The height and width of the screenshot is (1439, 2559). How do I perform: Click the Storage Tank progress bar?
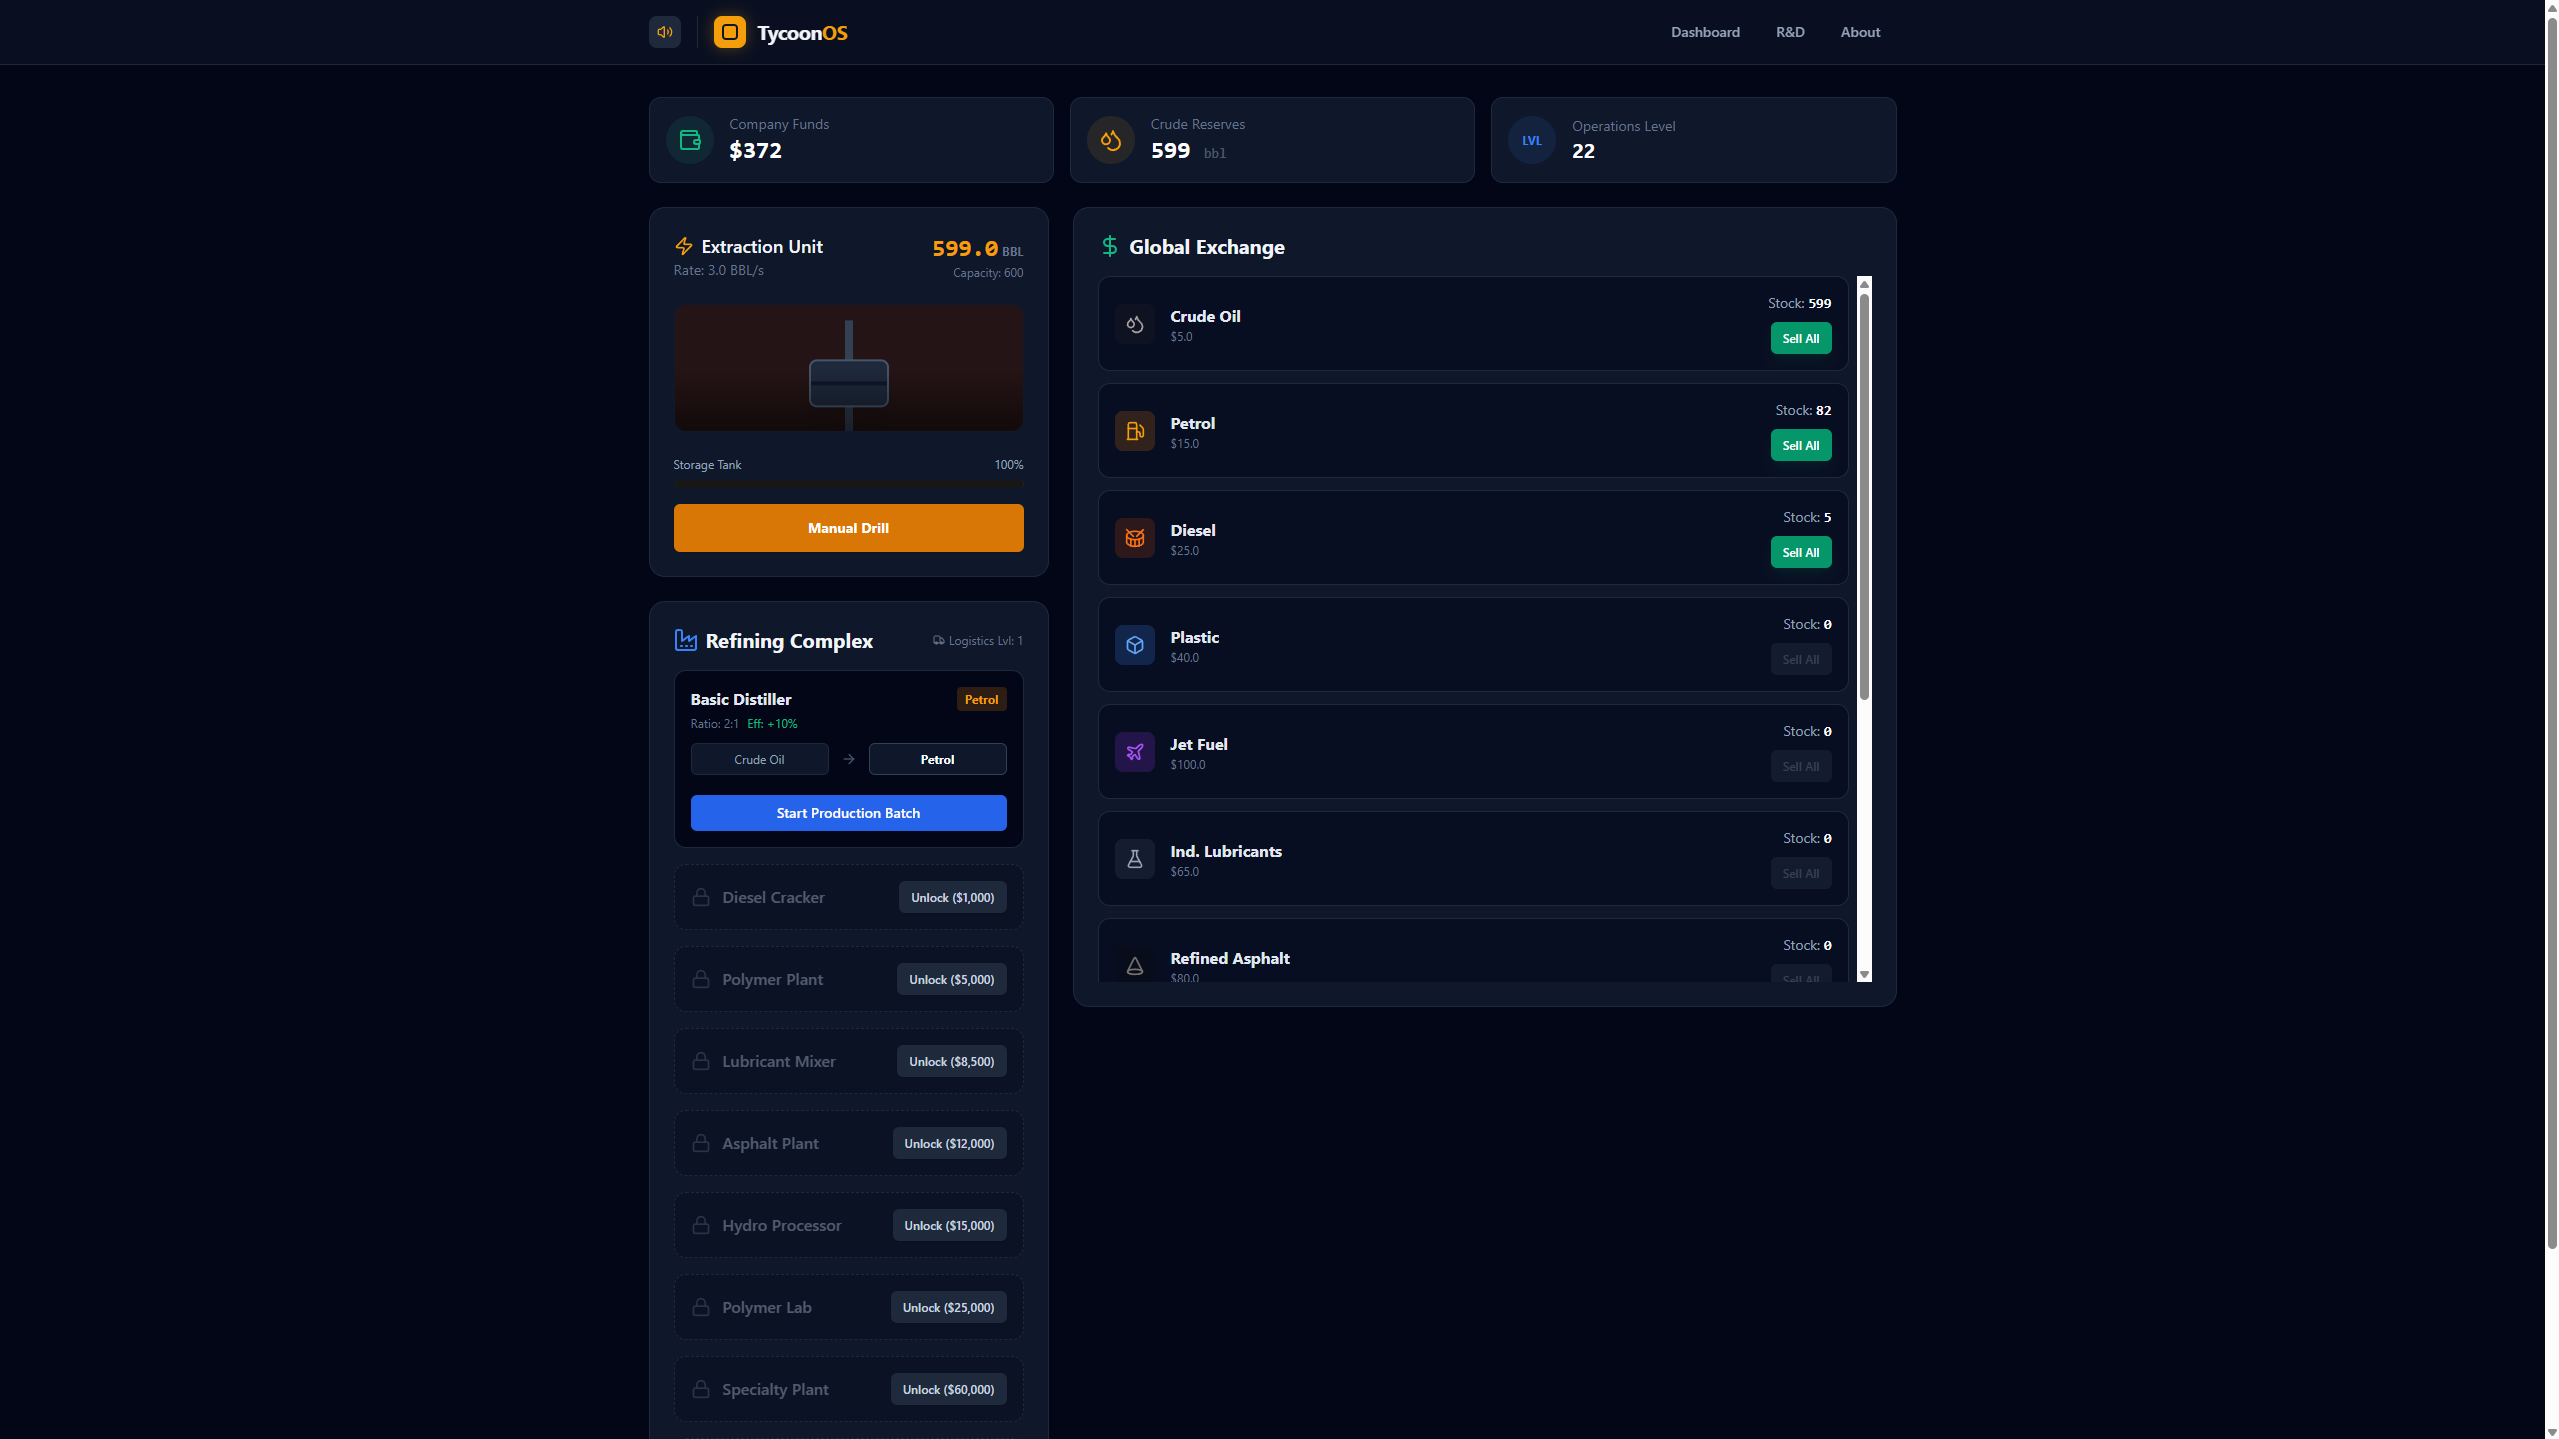[847, 483]
